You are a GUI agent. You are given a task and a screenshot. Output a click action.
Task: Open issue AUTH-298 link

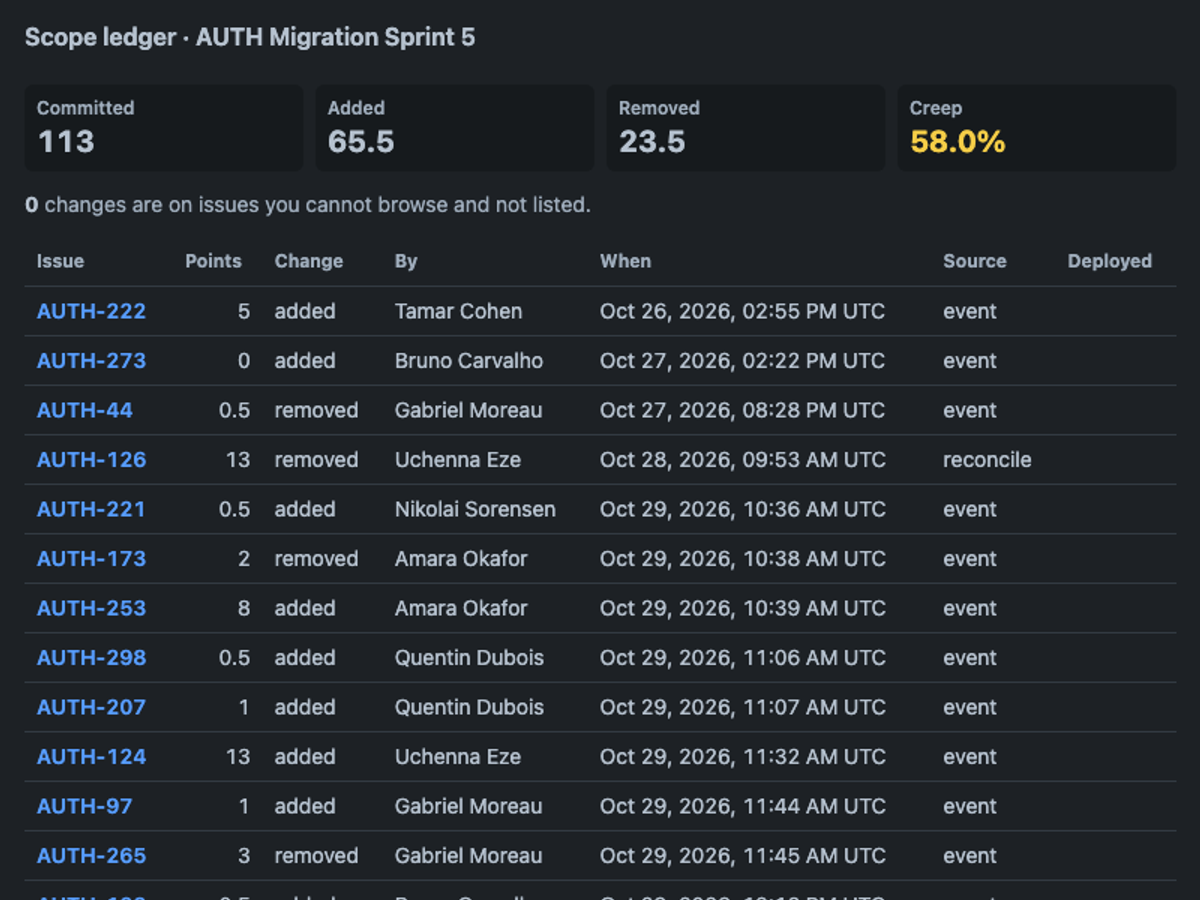point(91,658)
